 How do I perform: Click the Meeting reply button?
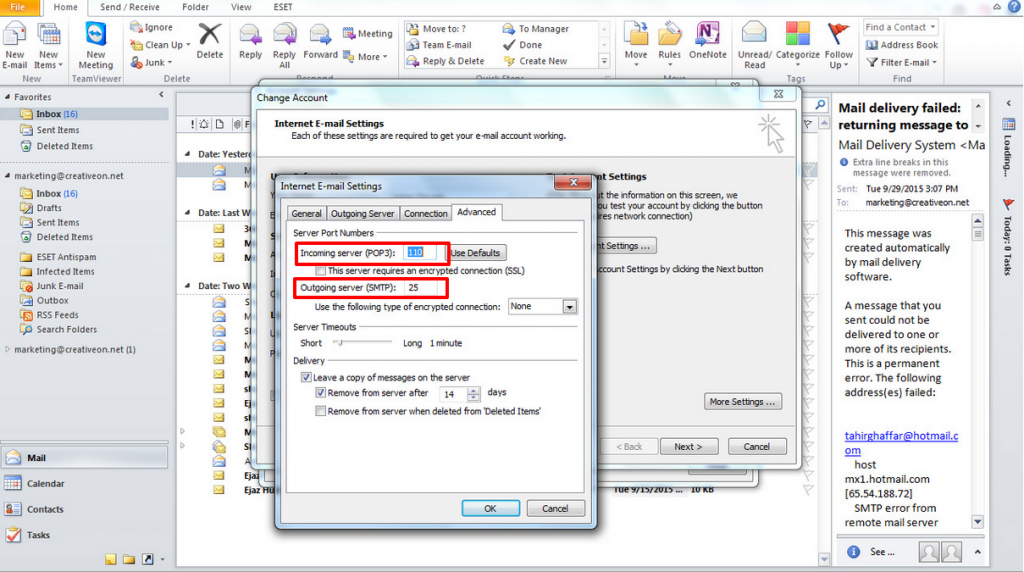click(x=368, y=33)
